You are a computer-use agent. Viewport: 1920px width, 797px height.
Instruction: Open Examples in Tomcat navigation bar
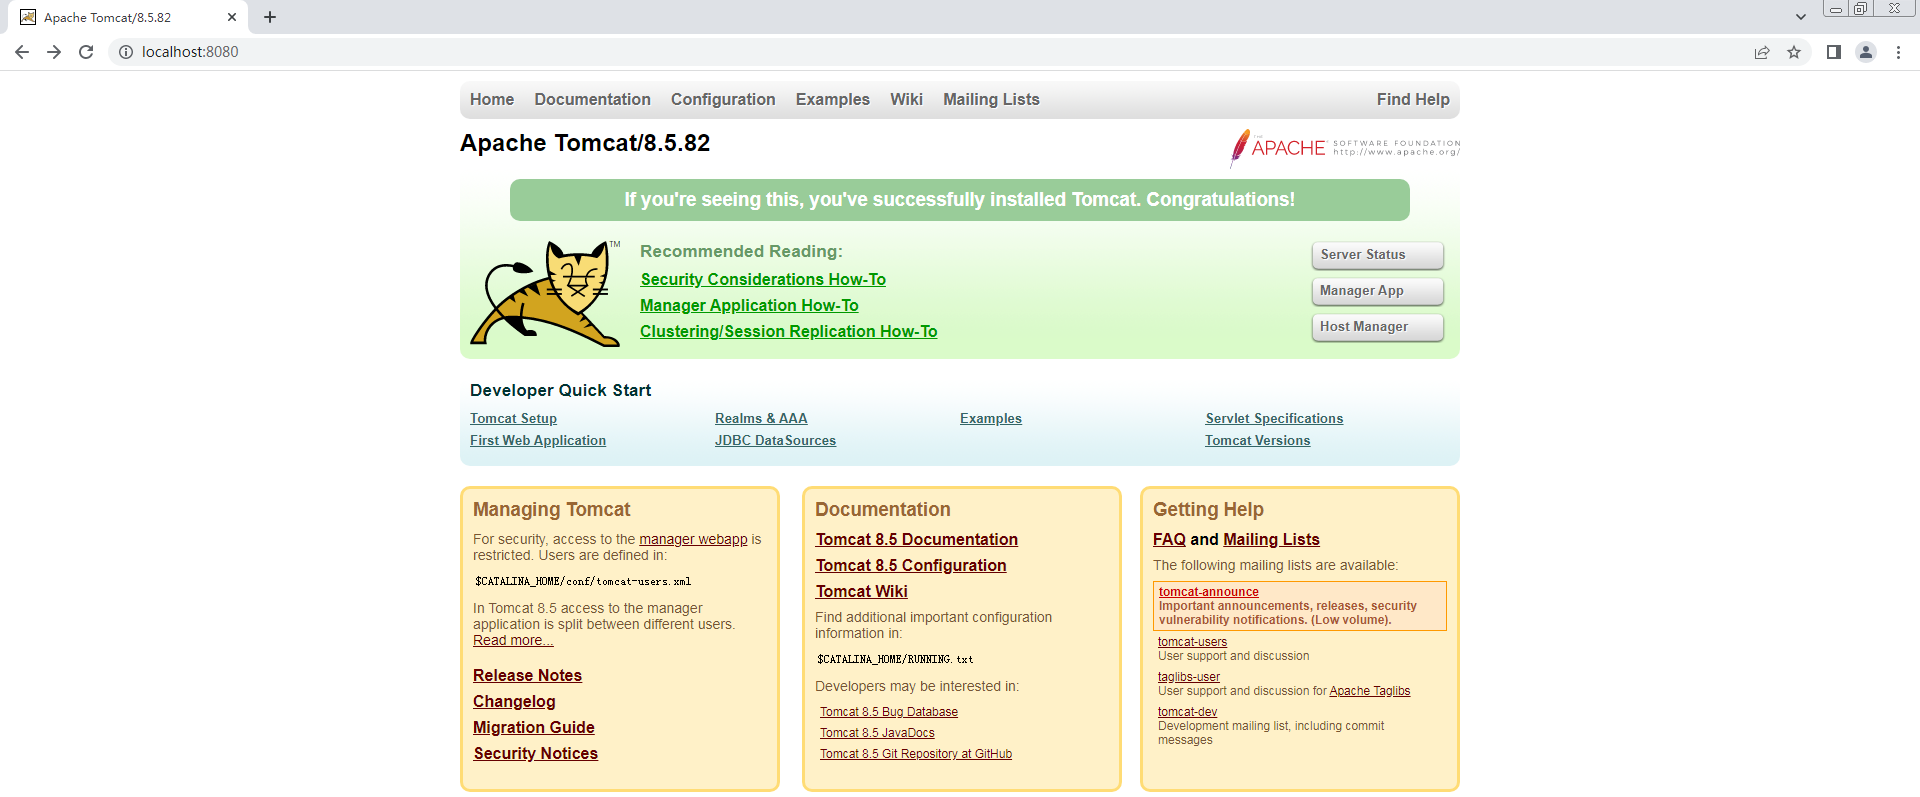click(x=833, y=99)
